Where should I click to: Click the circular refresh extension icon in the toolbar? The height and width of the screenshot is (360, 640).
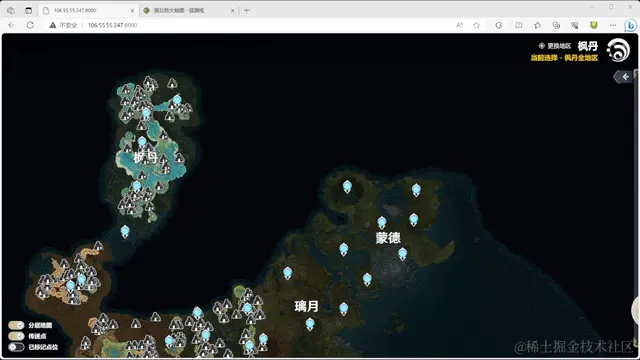click(x=499, y=25)
